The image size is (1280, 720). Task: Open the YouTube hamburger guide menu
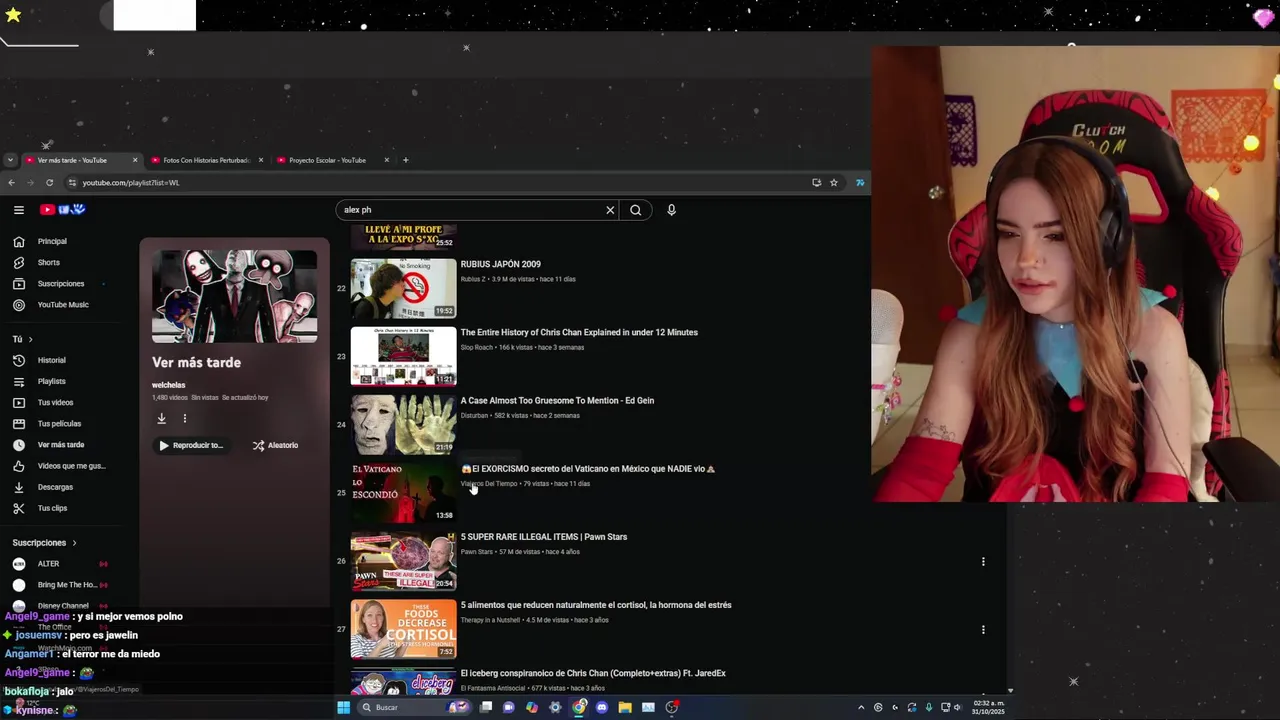point(18,210)
